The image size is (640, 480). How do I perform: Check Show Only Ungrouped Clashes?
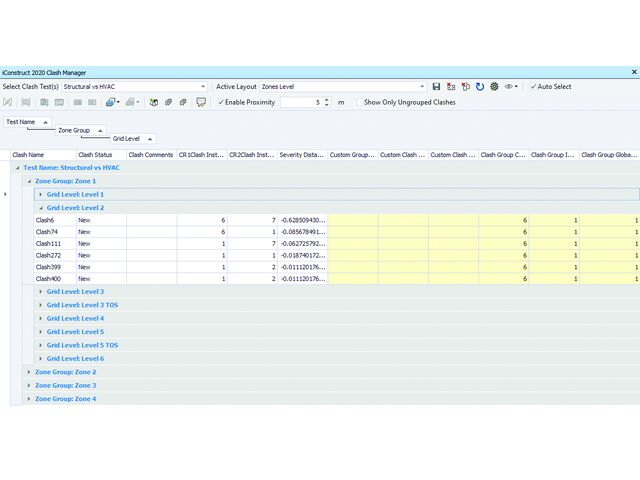coord(358,102)
